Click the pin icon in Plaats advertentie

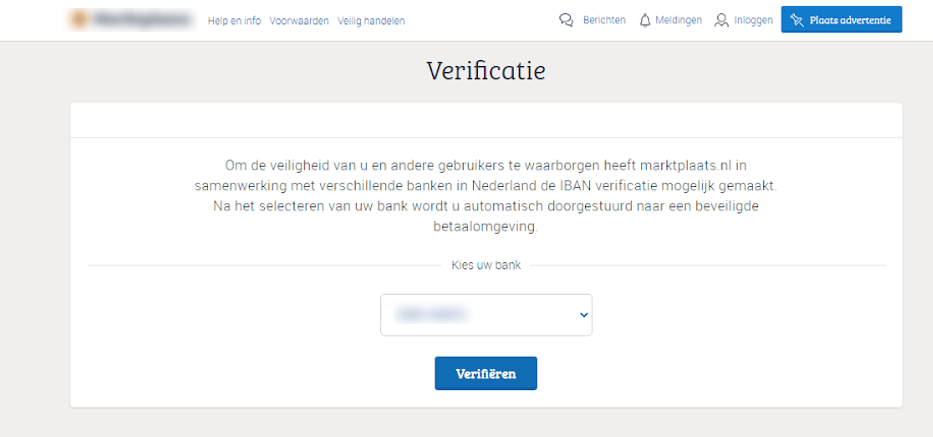(797, 20)
